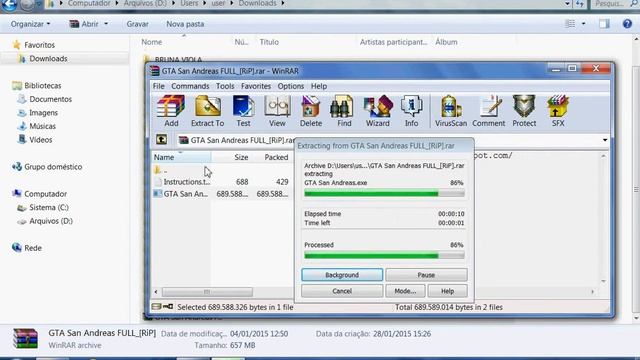Open the Tools menu
This screenshot has width=640, height=360.
click(225, 86)
